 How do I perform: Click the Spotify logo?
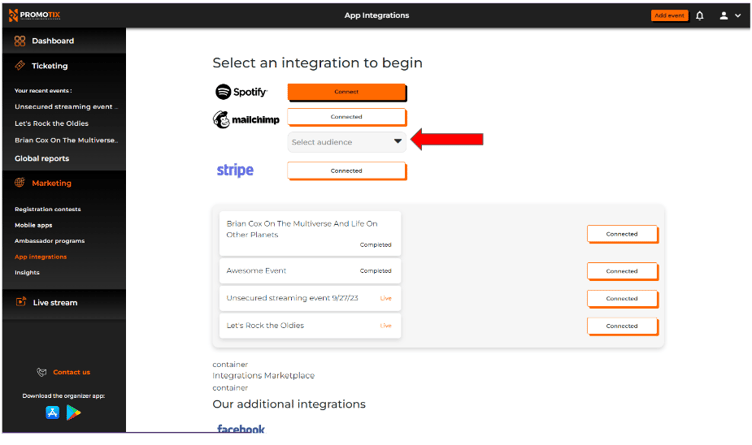(x=241, y=92)
